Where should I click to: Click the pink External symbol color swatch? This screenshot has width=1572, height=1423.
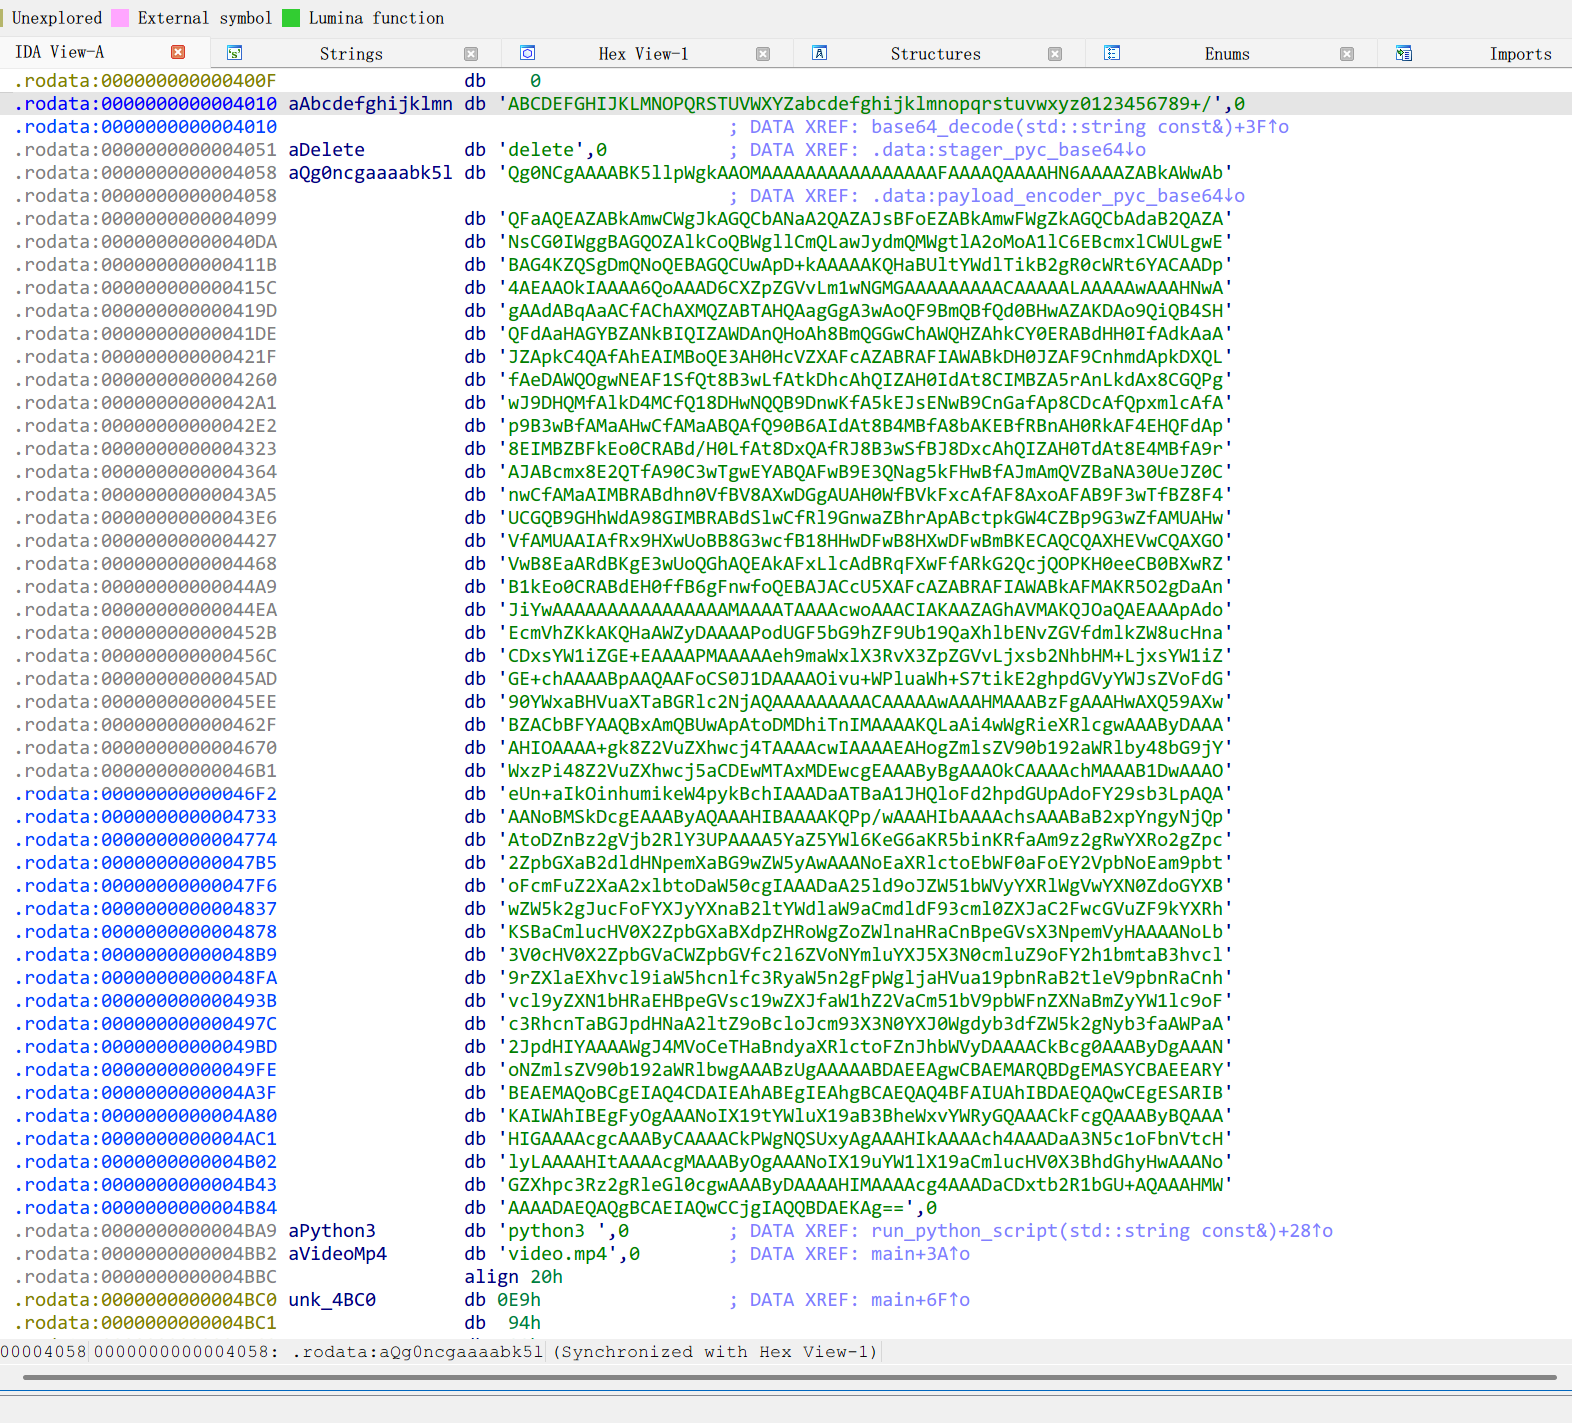tap(120, 18)
